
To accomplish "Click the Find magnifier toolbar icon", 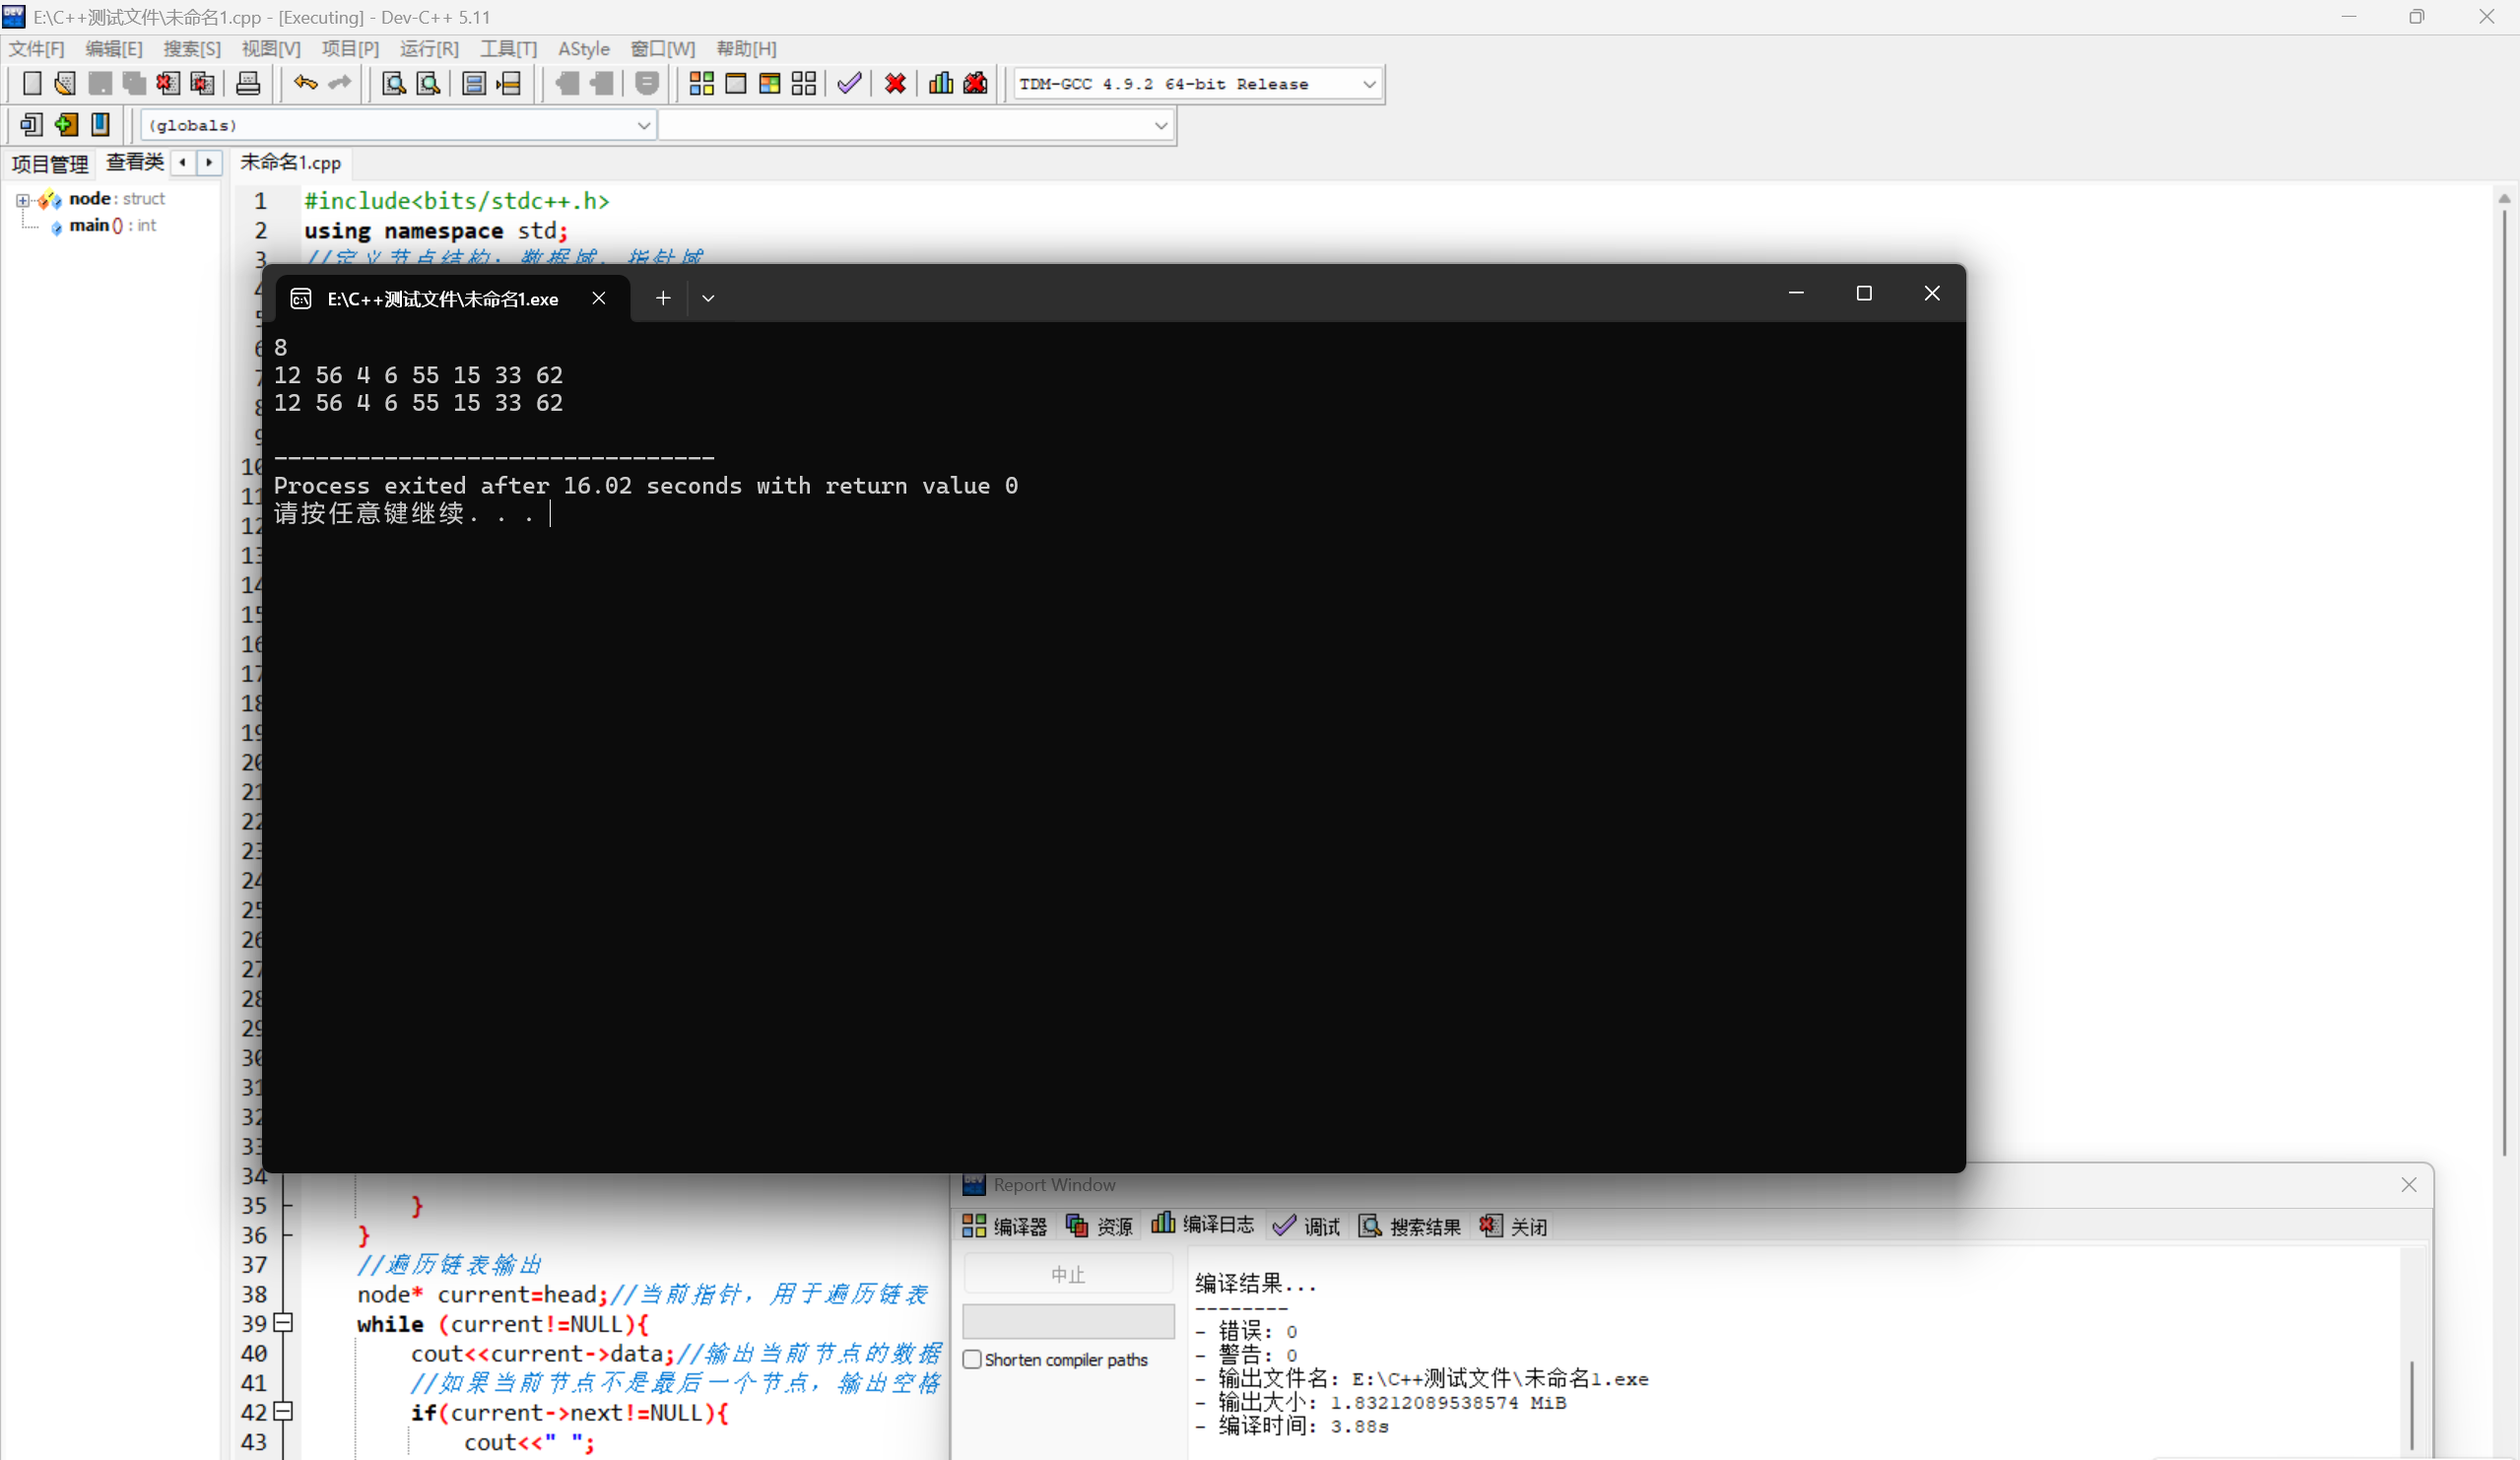I will click(394, 84).
